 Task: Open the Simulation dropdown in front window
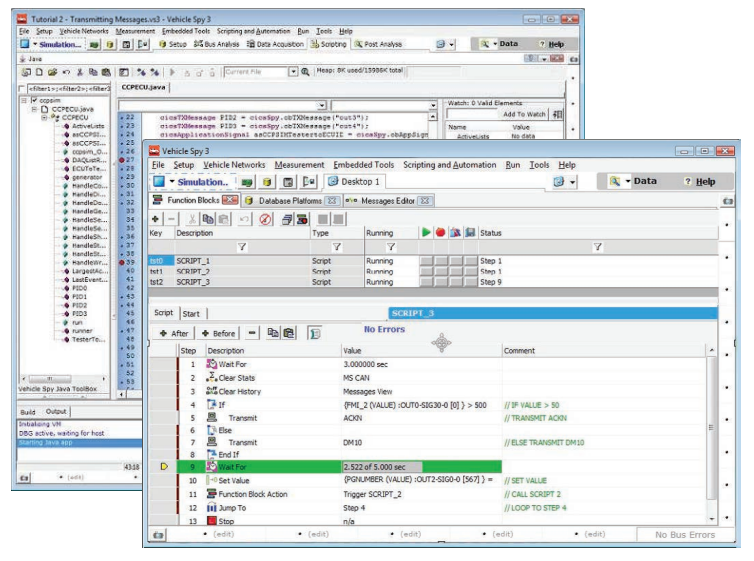point(171,182)
